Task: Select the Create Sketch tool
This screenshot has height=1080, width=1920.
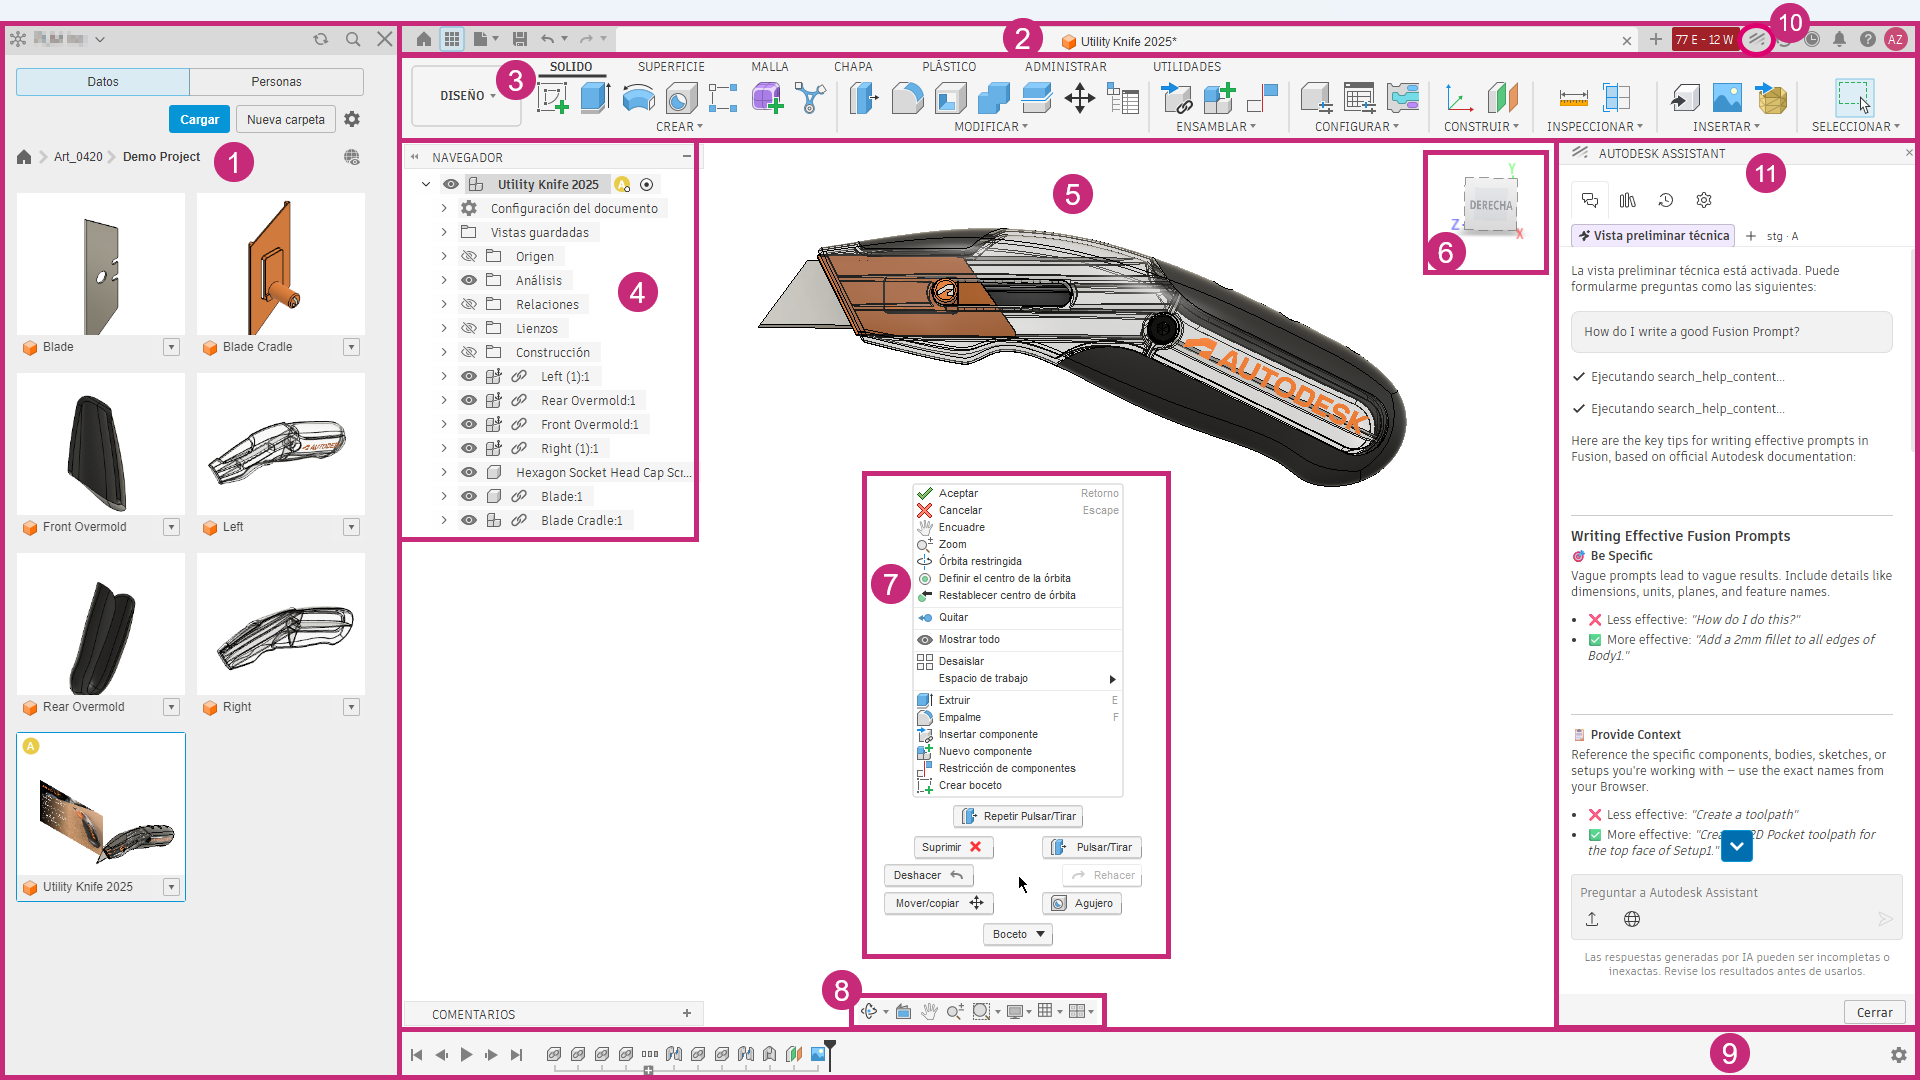Action: tap(553, 98)
